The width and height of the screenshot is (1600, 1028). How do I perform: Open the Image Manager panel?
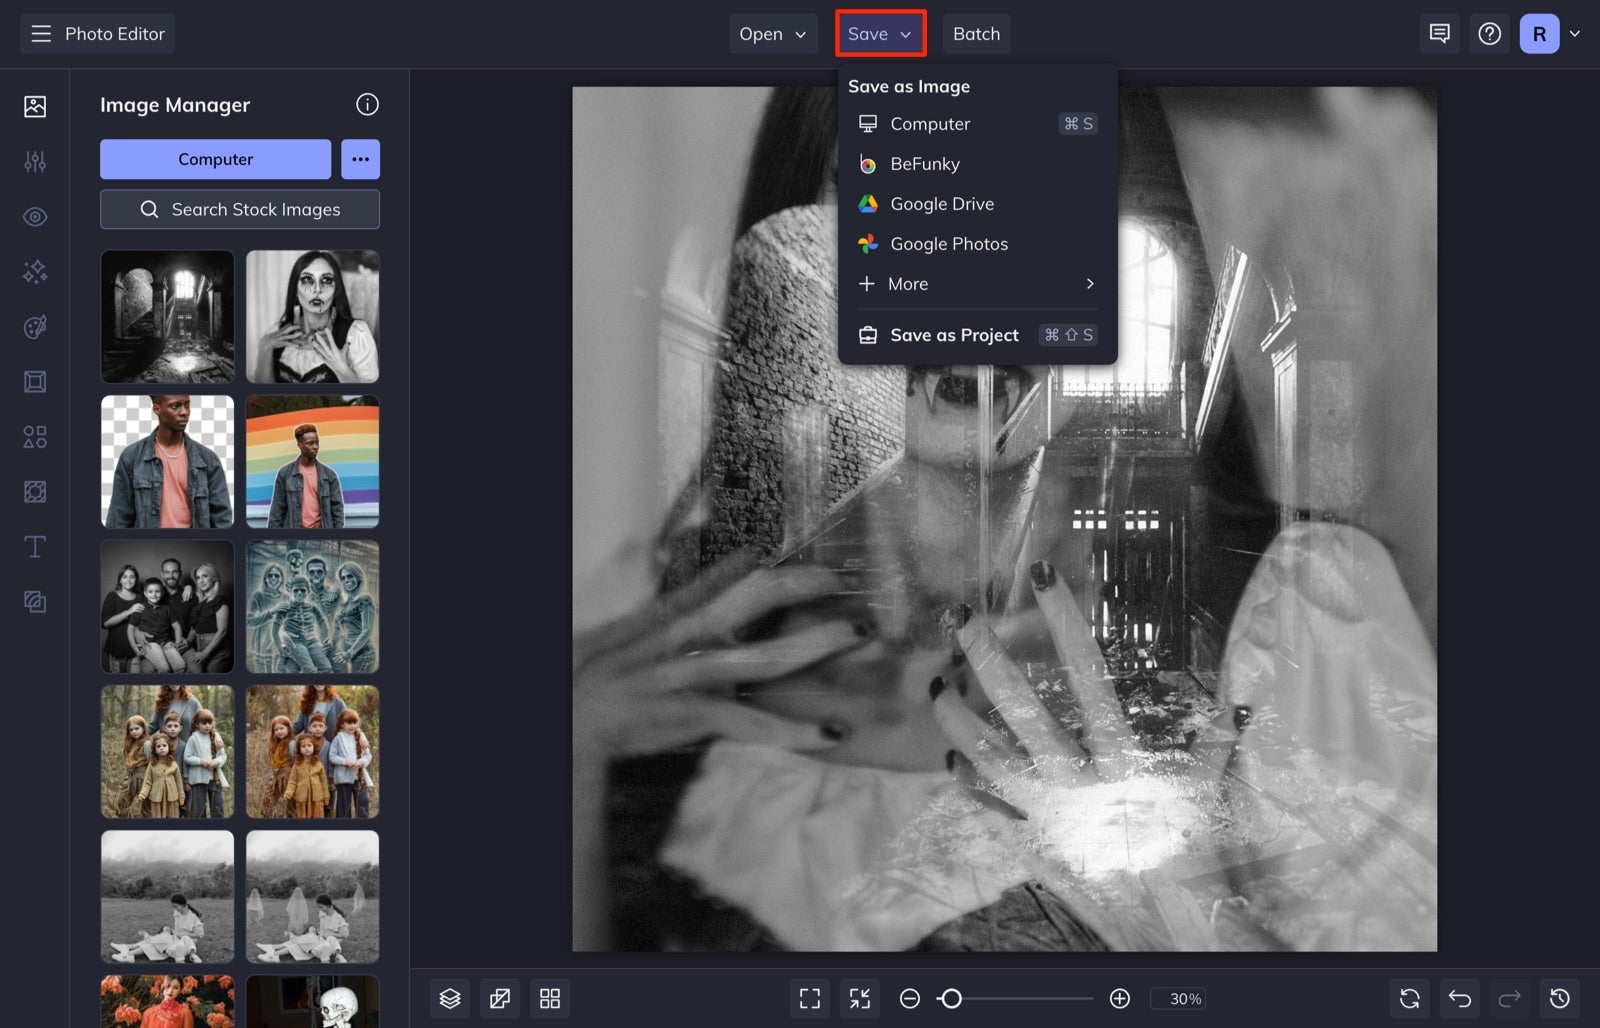35,105
